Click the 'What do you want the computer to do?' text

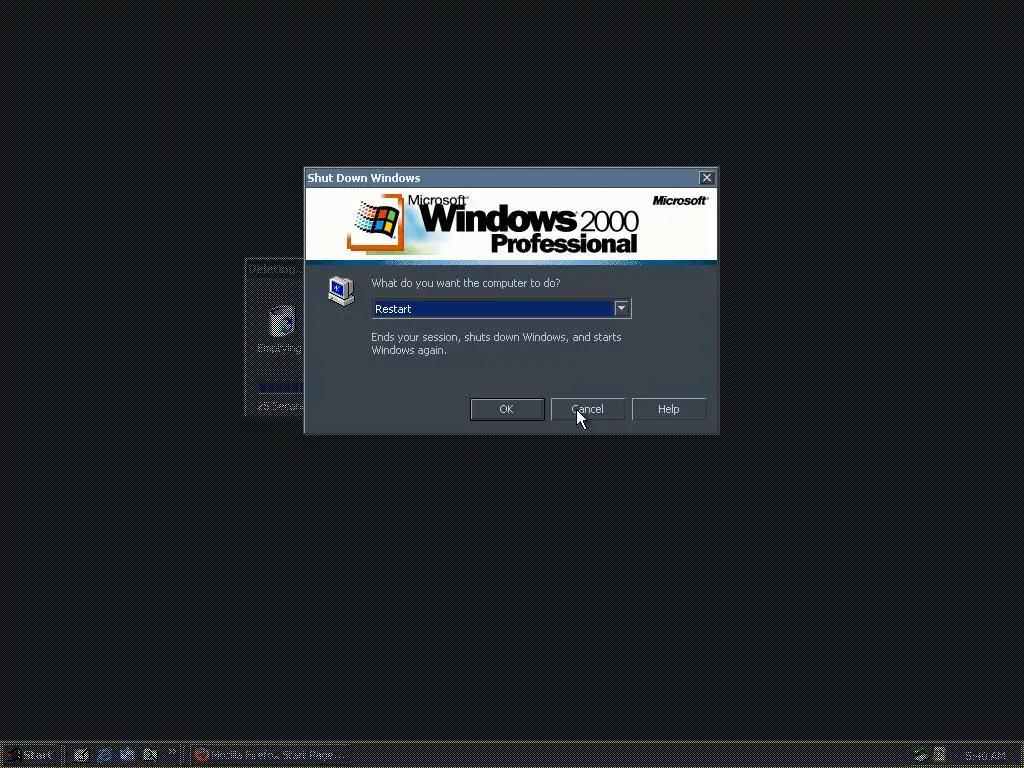pos(466,283)
